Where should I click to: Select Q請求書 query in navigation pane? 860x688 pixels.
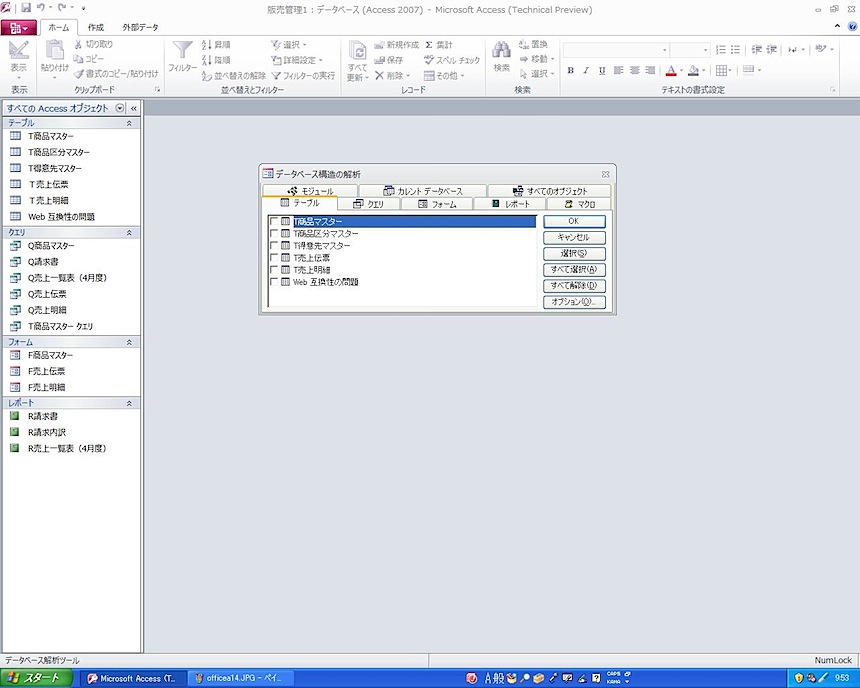pos(43,262)
